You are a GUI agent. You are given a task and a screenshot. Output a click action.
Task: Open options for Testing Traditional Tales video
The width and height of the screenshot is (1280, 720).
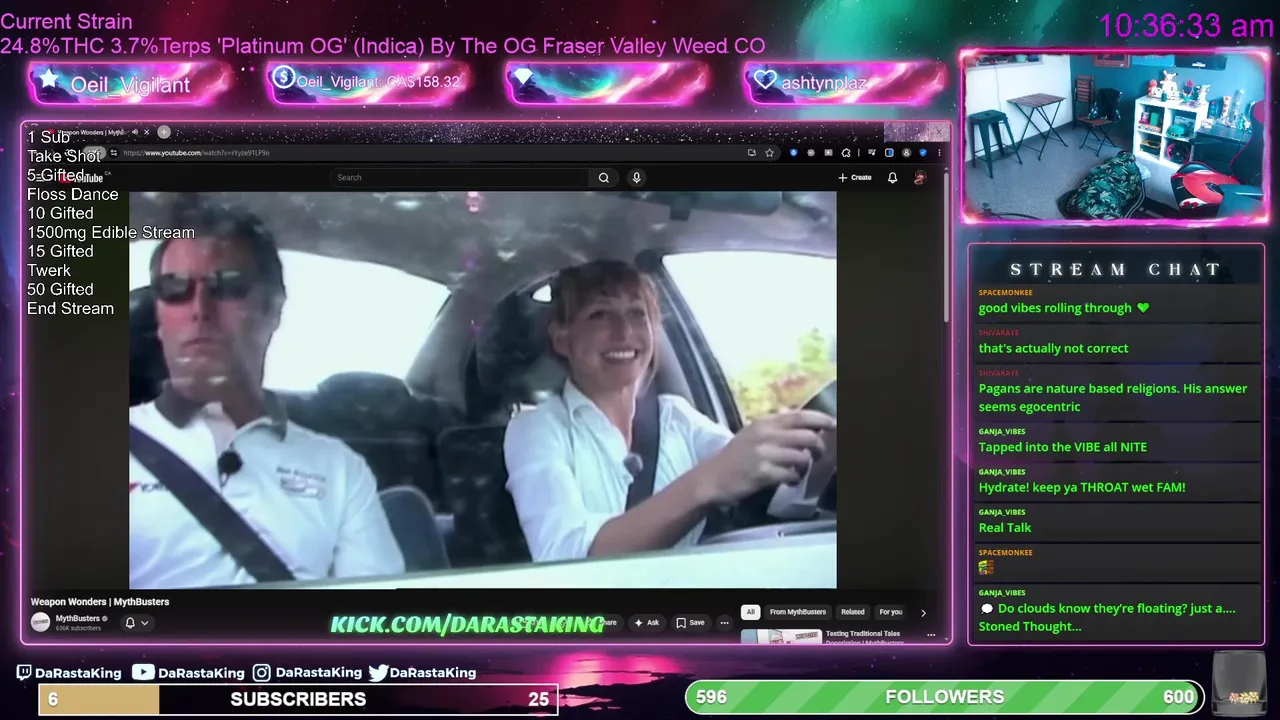tap(931, 634)
